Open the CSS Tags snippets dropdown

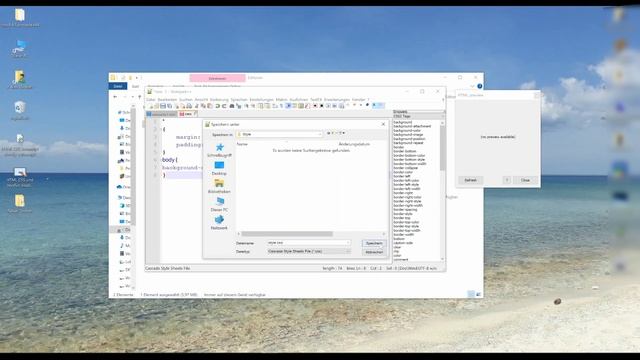pos(418,116)
